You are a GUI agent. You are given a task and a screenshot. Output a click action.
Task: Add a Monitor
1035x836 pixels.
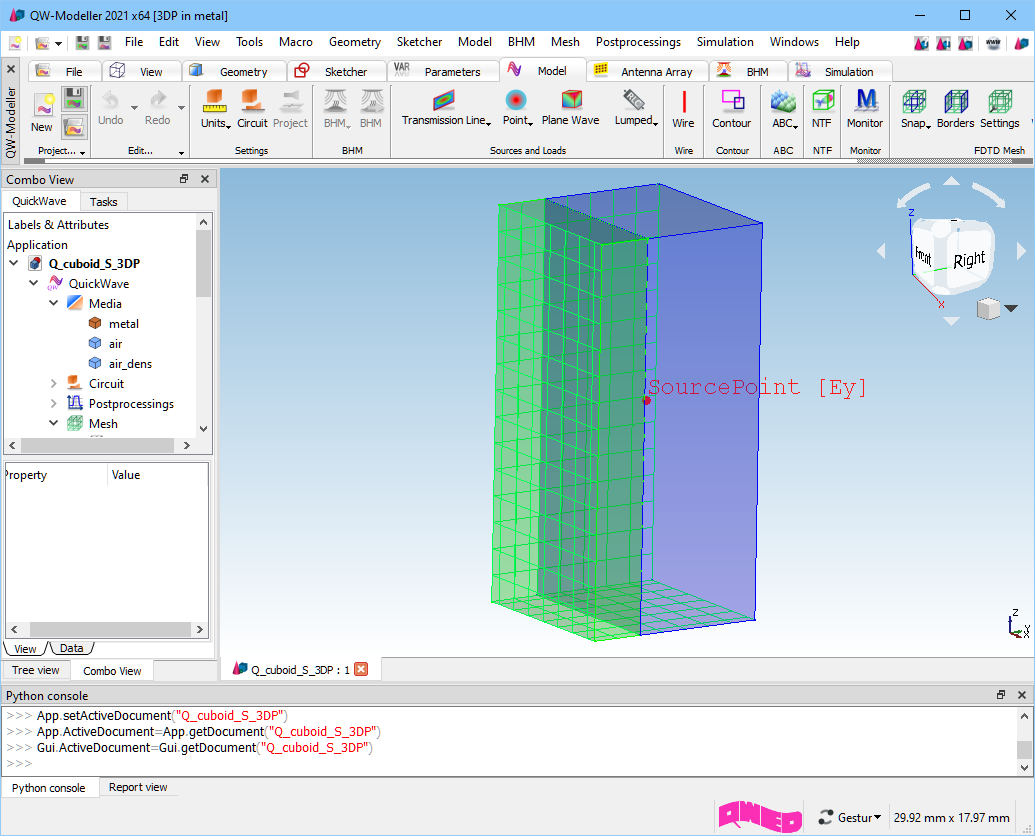coord(865,110)
